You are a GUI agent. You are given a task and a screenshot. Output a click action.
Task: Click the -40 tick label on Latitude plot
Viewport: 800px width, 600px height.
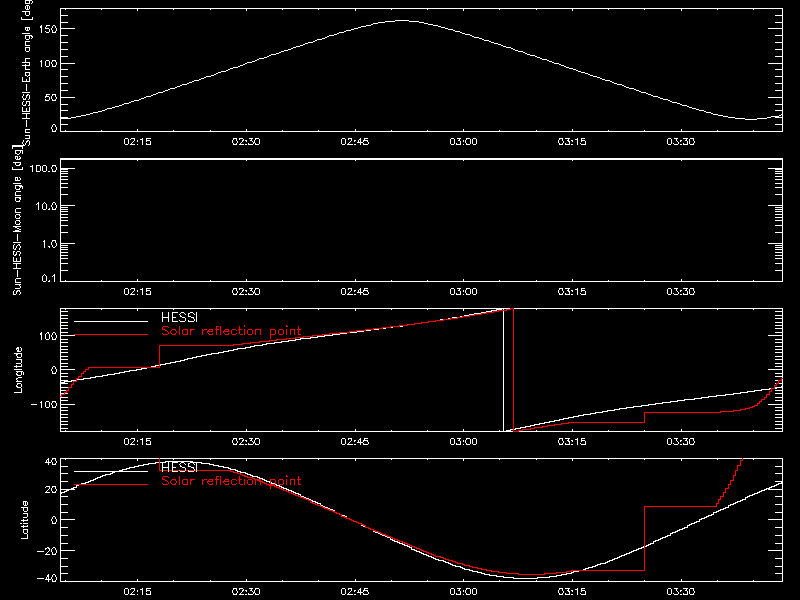(47, 579)
